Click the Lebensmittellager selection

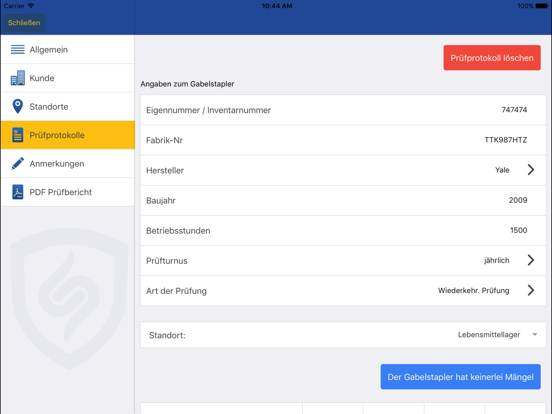[489, 335]
